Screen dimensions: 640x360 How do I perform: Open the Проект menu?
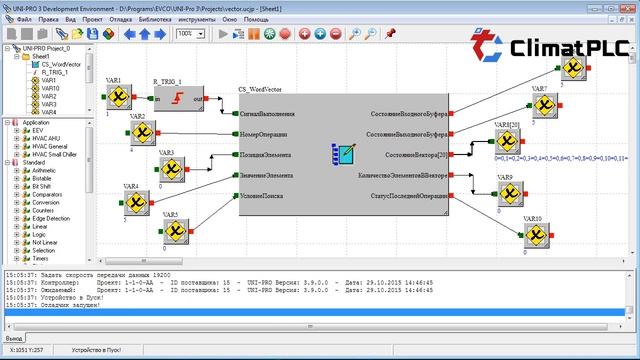pyautogui.click(x=92, y=19)
